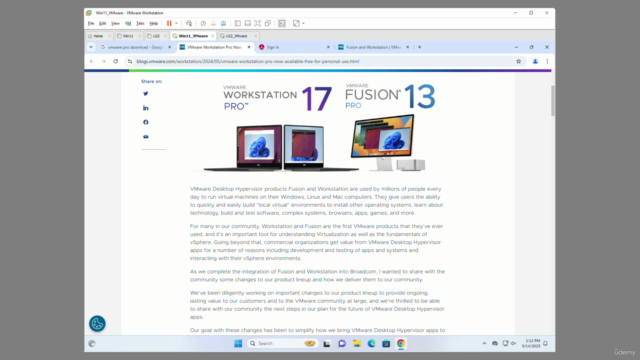640x360 pixels.
Task: Open the Chat app on taskbar
Action: pyautogui.click(x=342, y=344)
